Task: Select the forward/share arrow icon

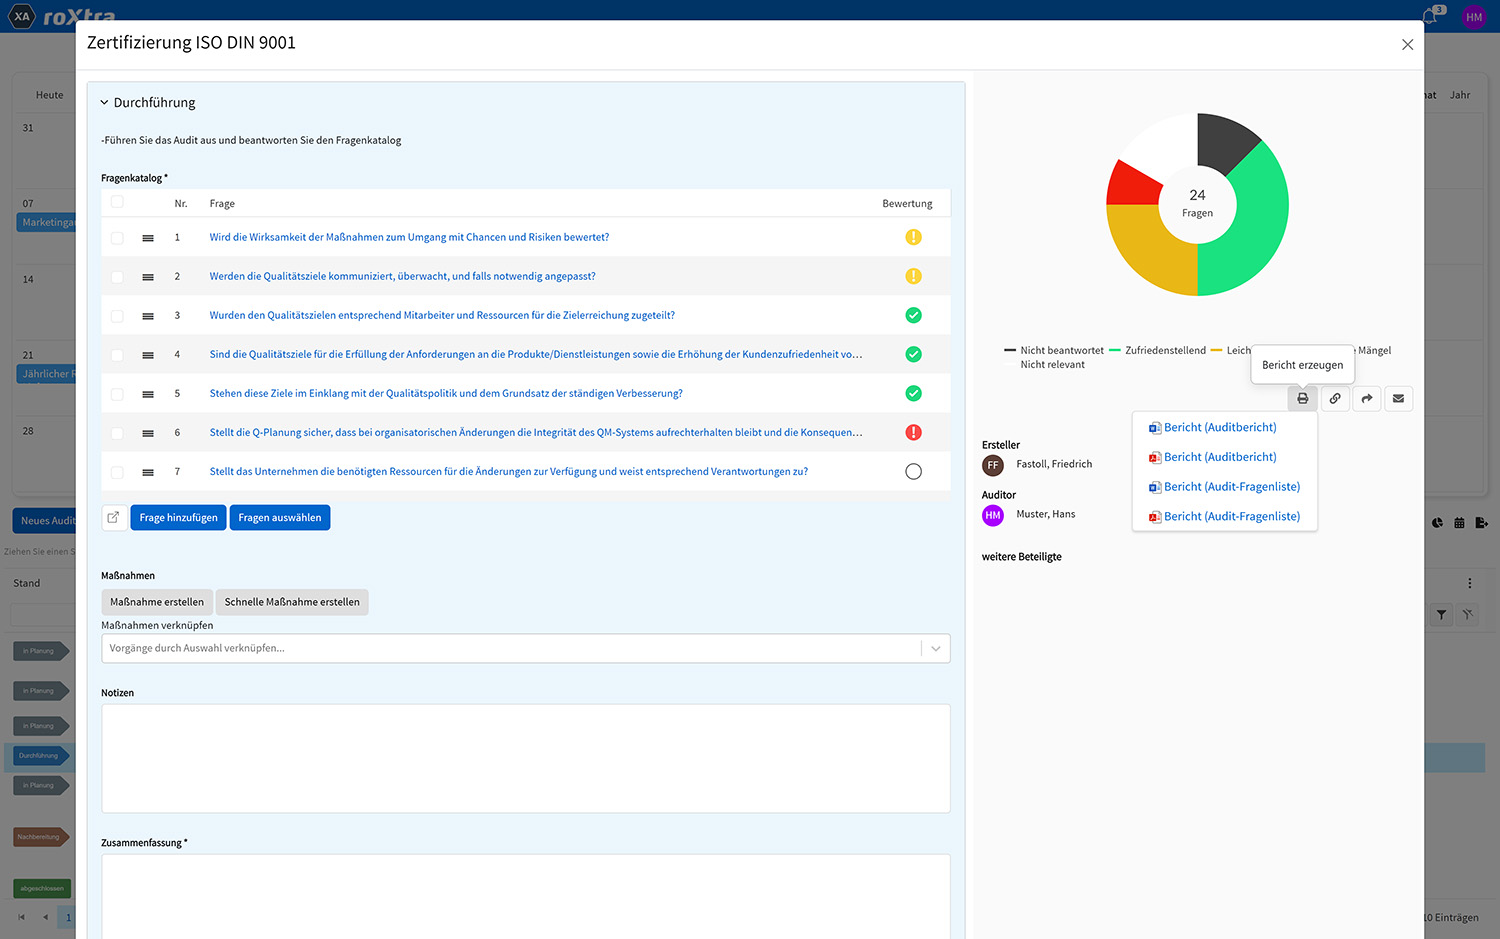Action: (x=1367, y=398)
